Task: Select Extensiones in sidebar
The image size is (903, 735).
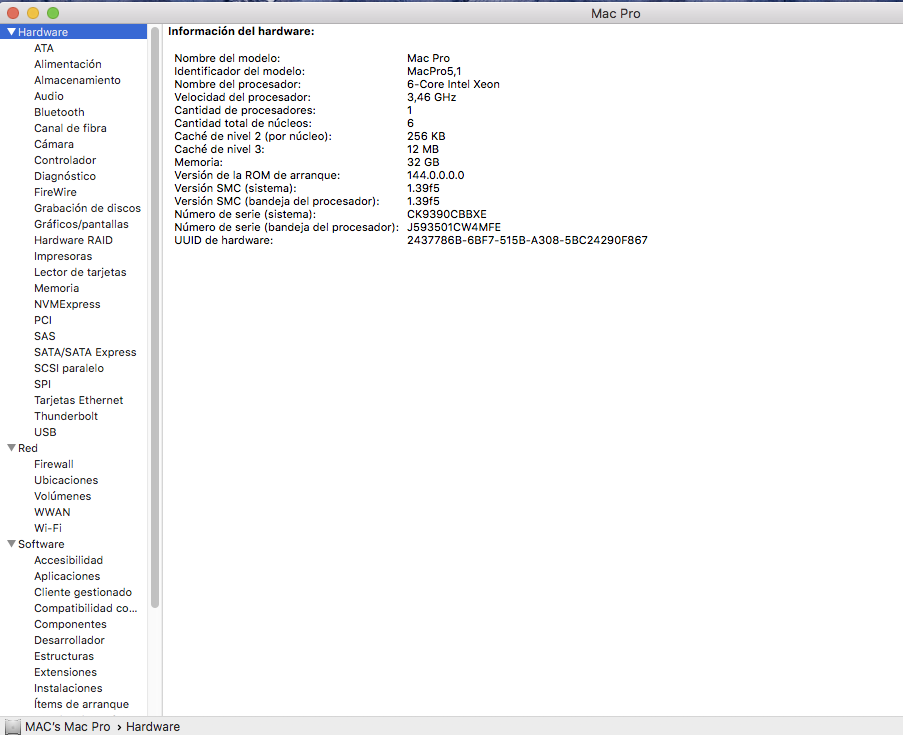Action: point(65,672)
